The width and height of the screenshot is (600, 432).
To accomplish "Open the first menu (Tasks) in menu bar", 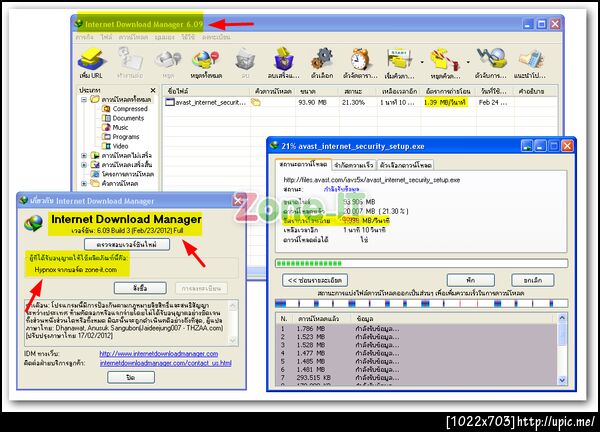I will pos(85,37).
